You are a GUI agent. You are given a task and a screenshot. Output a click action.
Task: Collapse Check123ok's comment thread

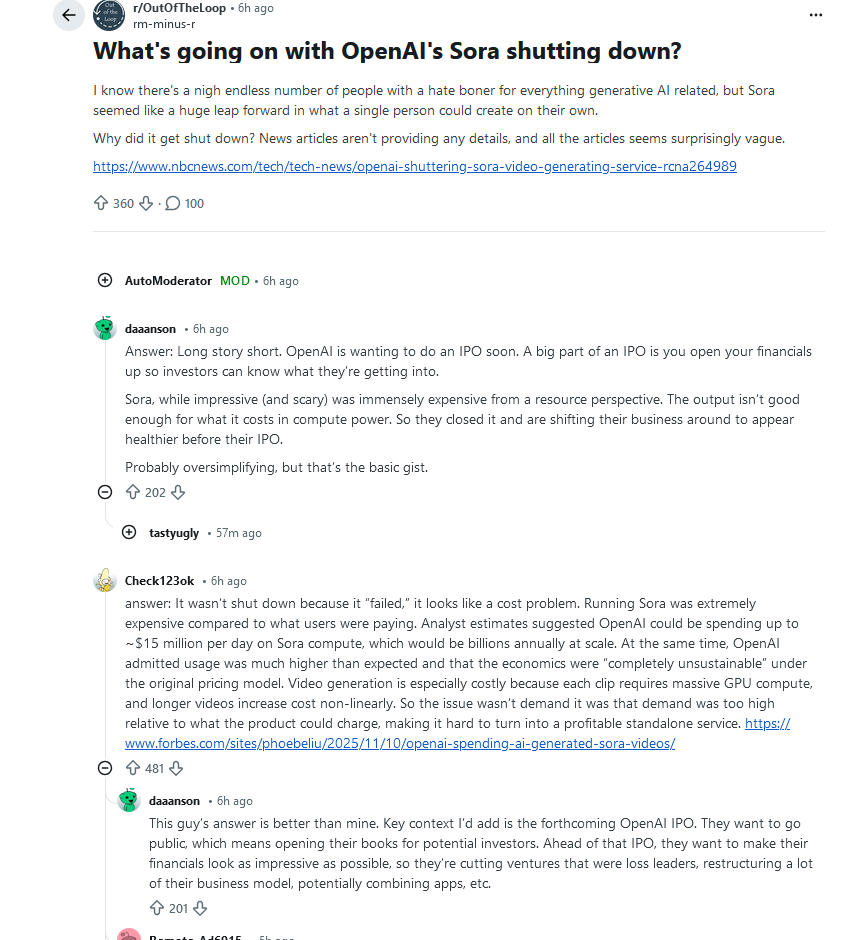coord(105,768)
